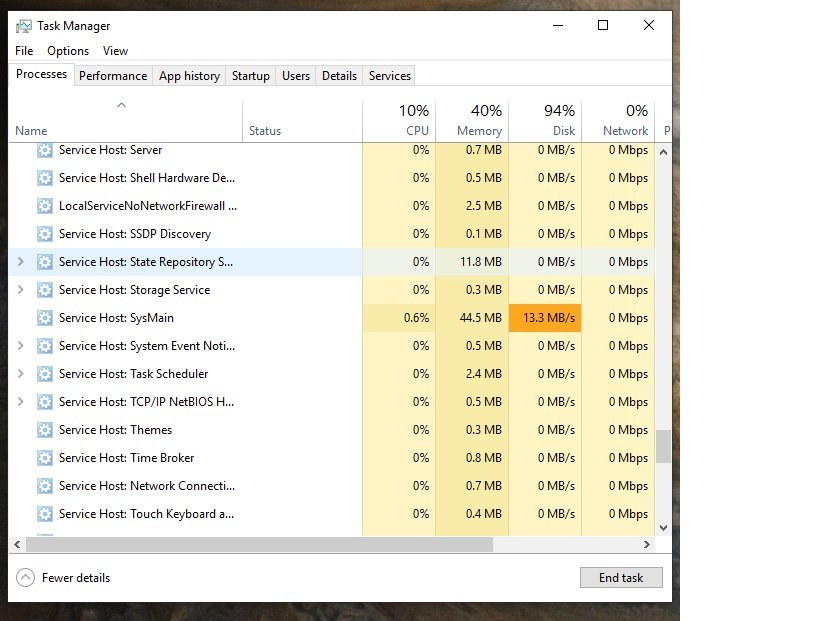Select the Service Host: Server row
Screen dimensions: 819x621
pyautogui.click(x=332, y=150)
